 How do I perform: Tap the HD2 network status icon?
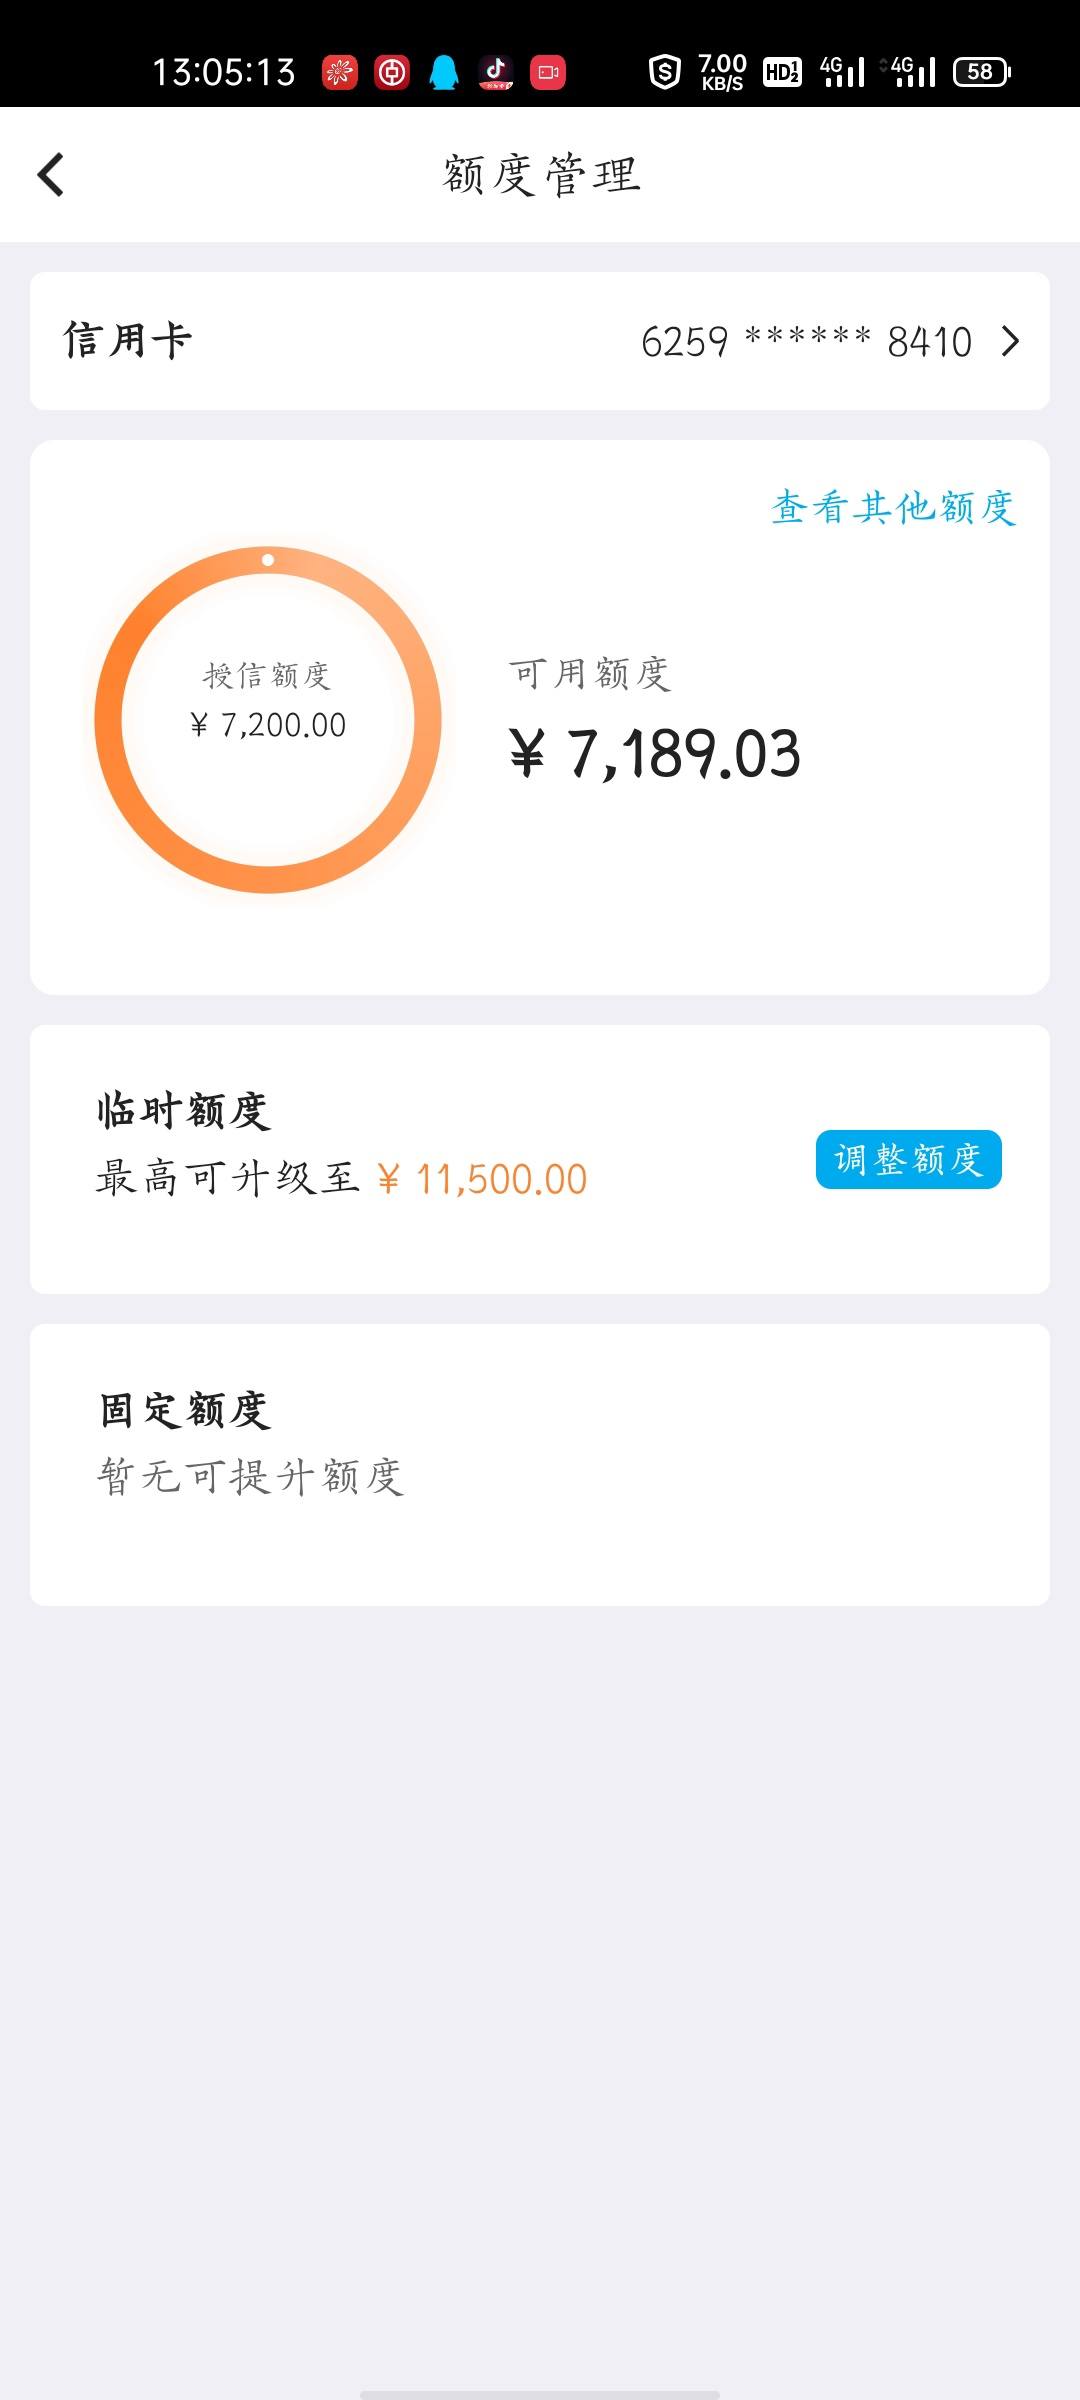[x=782, y=72]
